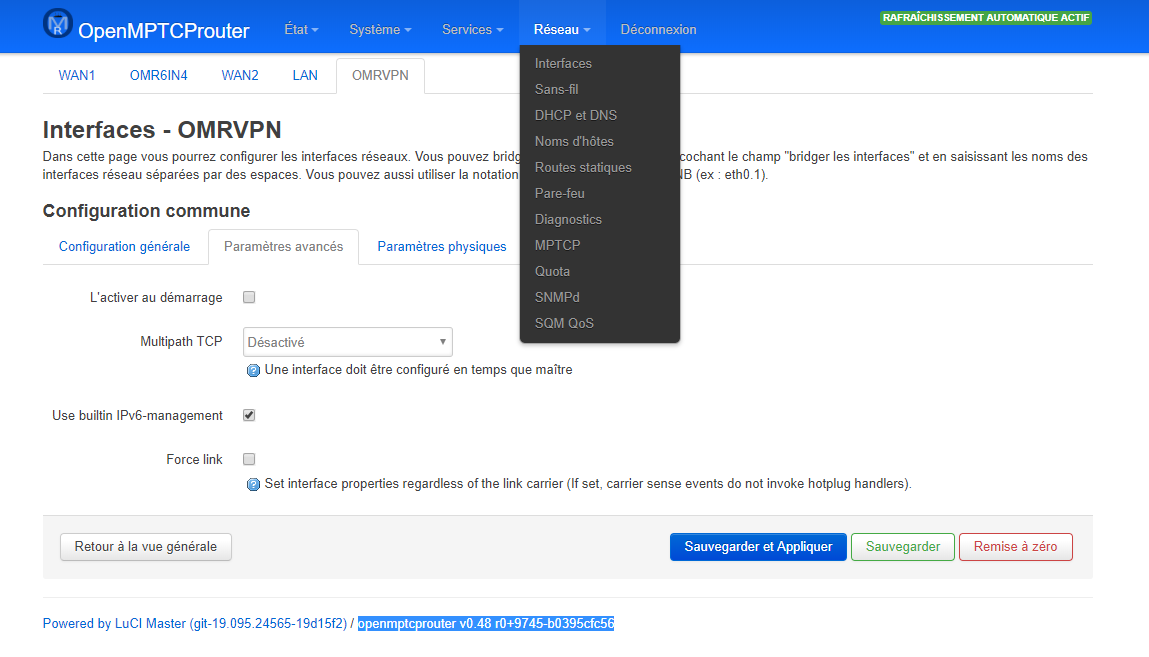Switch to the WAN2 interface tab
1149x657 pixels.
coord(239,75)
